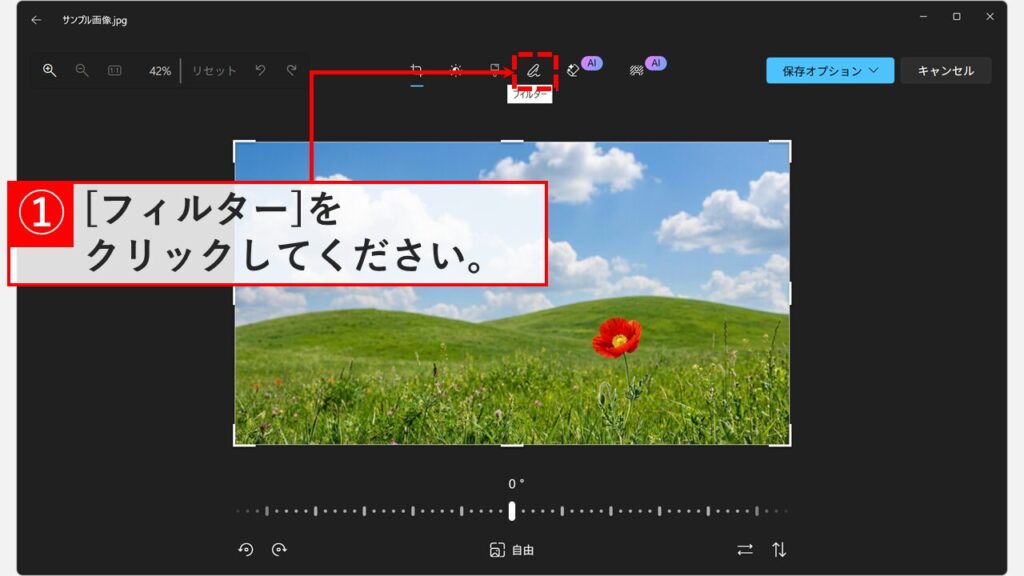Select the 1:1 actual size icon

point(117,71)
